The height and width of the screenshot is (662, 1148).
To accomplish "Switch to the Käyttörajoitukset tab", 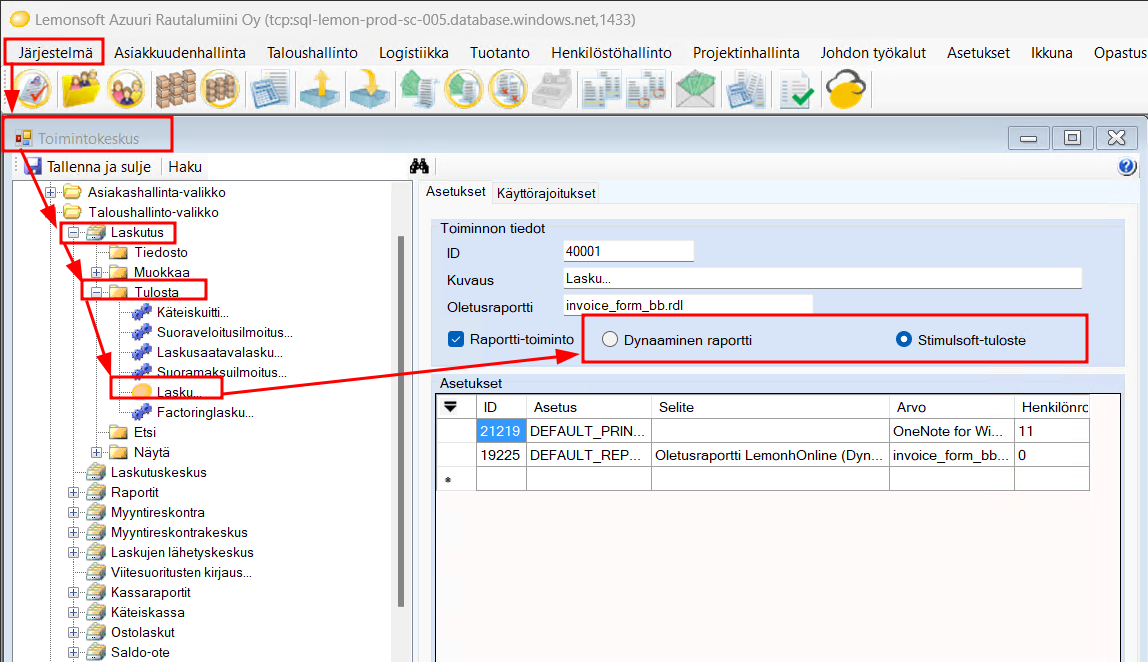I will click(546, 192).
